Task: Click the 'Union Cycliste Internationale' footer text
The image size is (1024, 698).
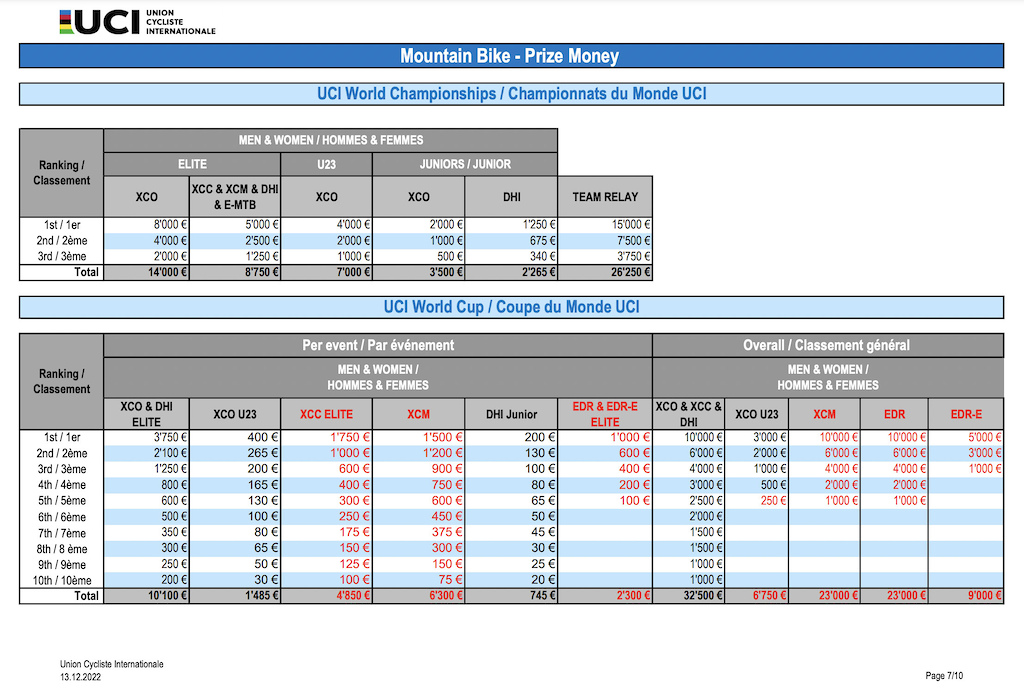Action: coord(112,664)
